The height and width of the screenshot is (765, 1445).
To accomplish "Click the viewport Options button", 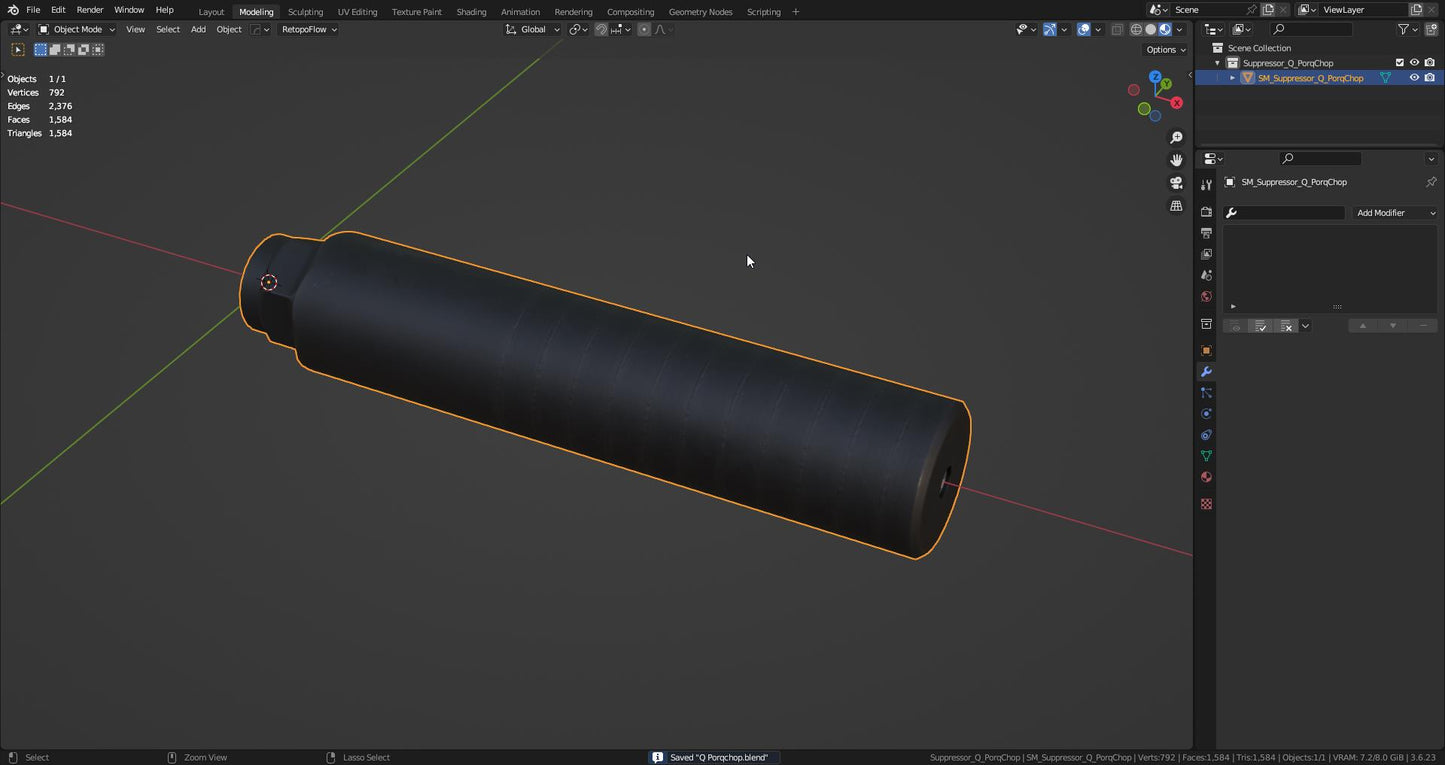I will tap(1165, 50).
